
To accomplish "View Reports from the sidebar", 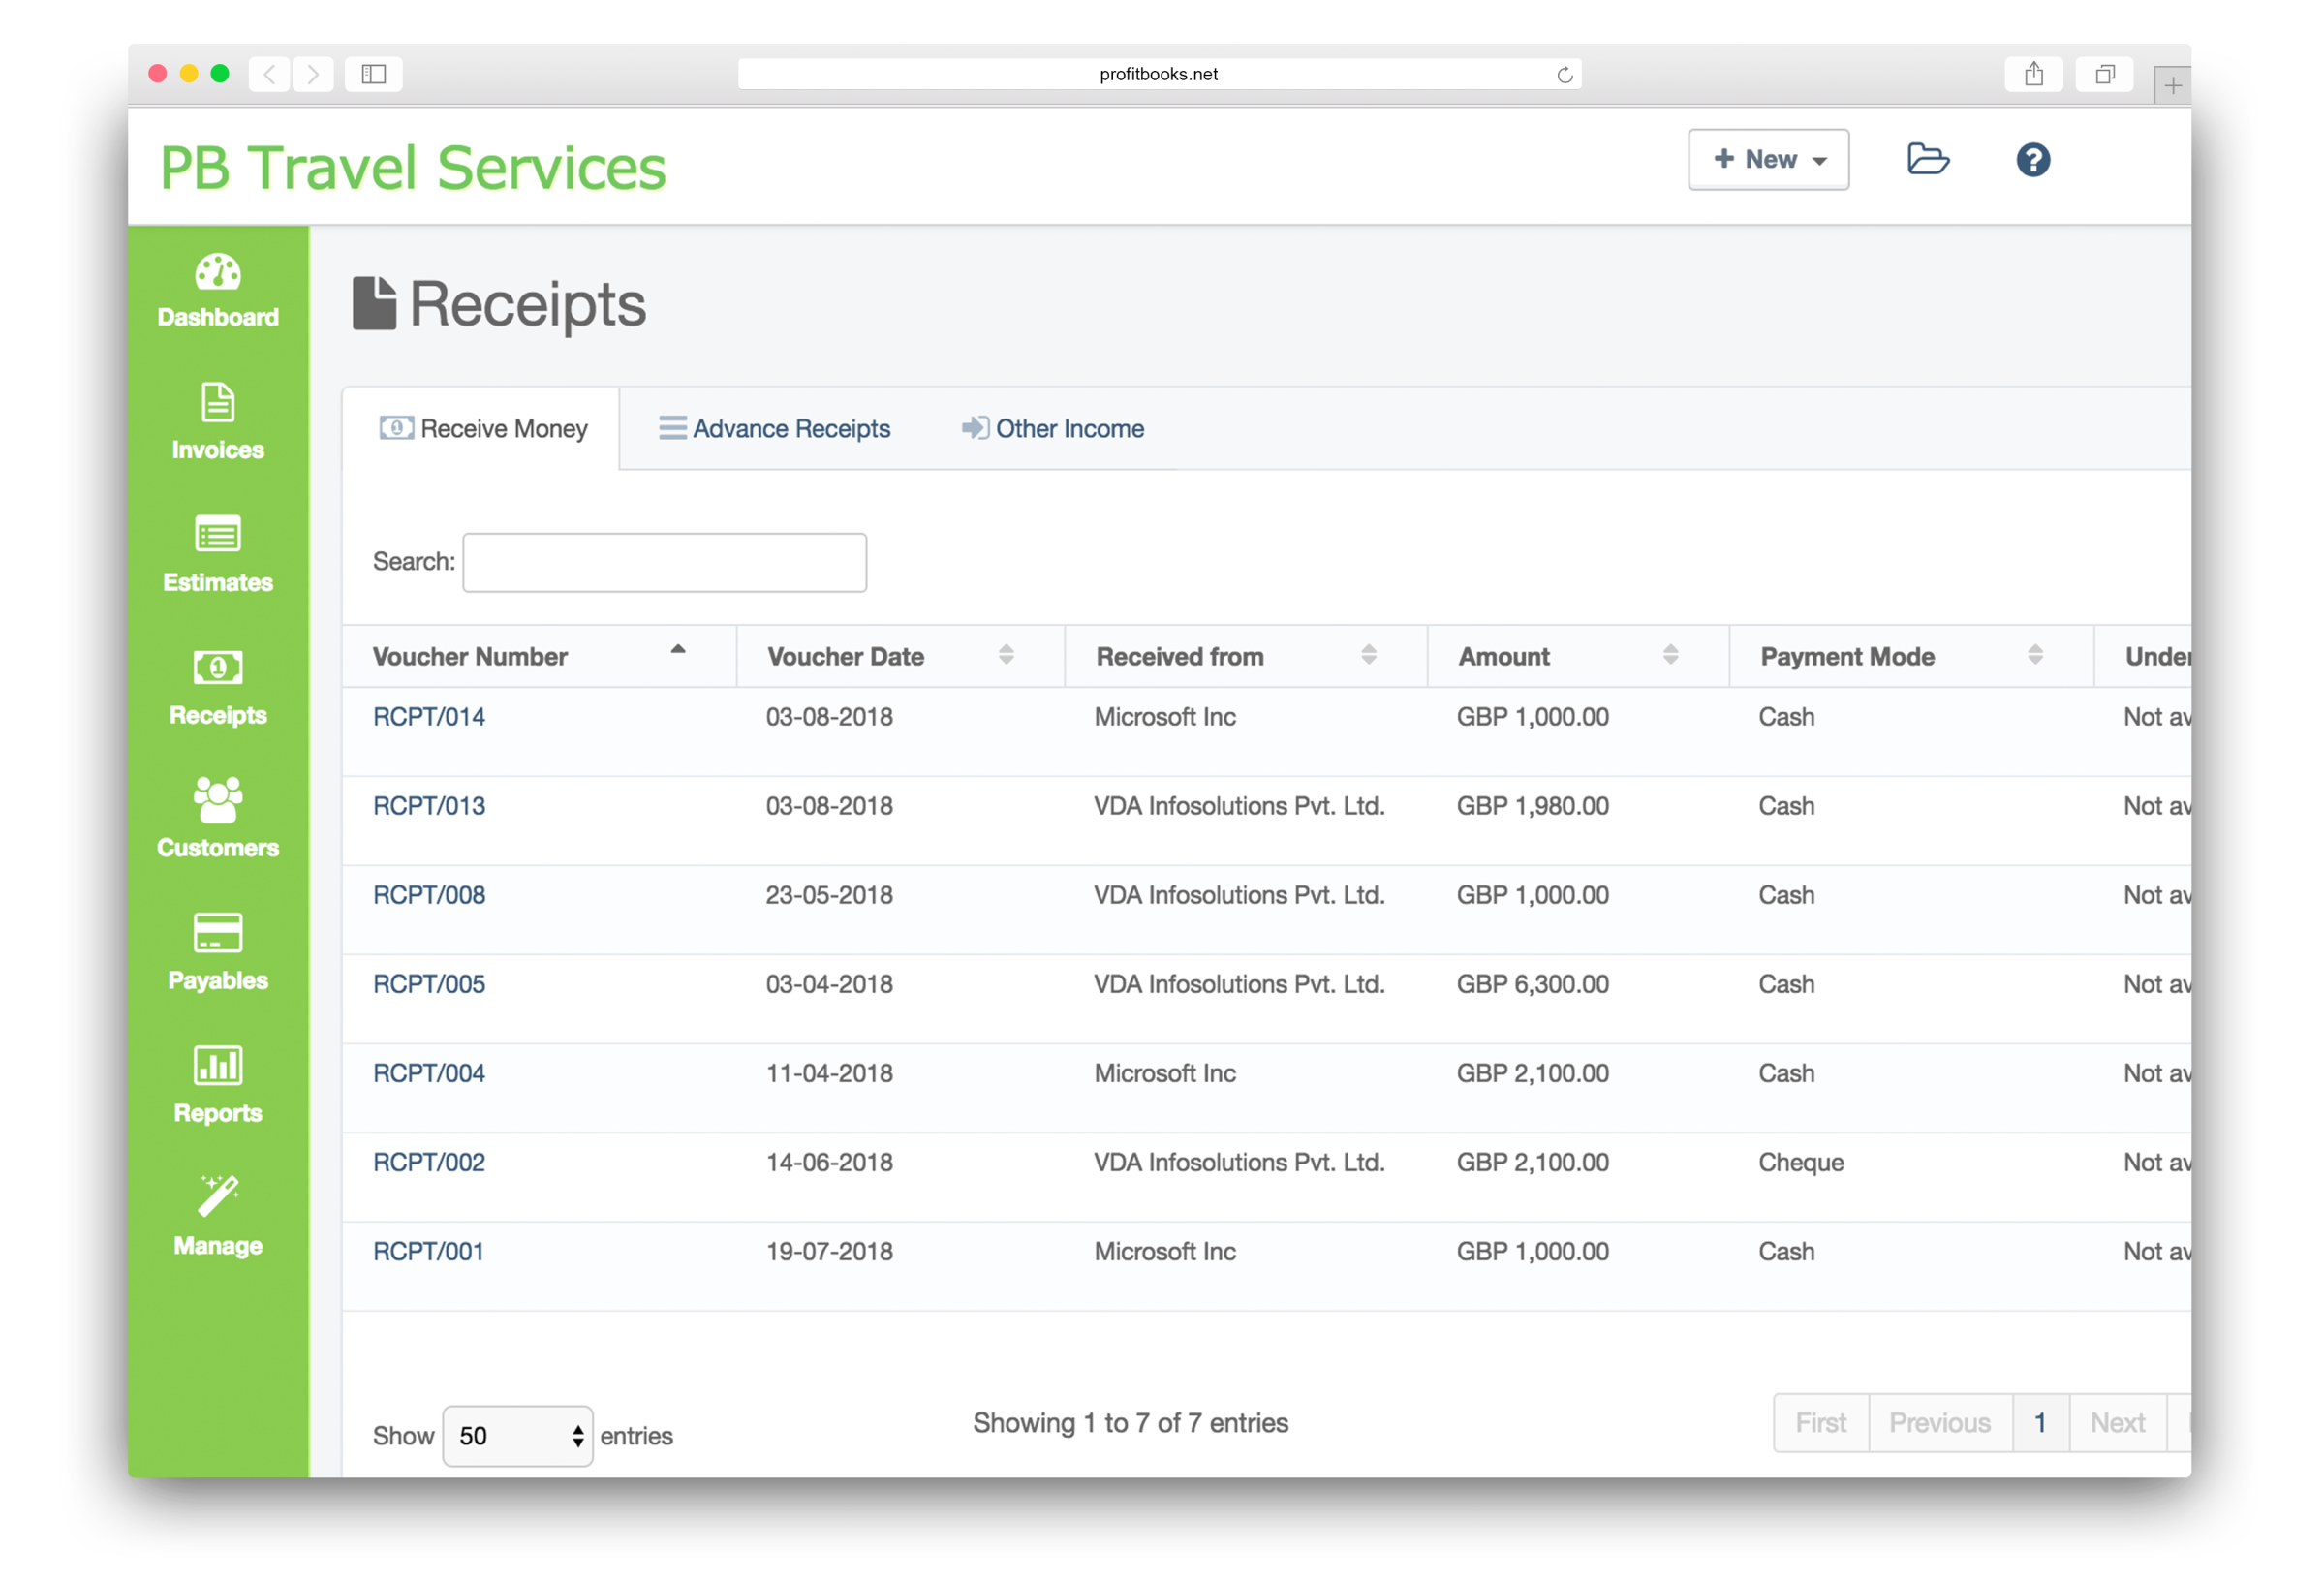I will coord(218,1084).
